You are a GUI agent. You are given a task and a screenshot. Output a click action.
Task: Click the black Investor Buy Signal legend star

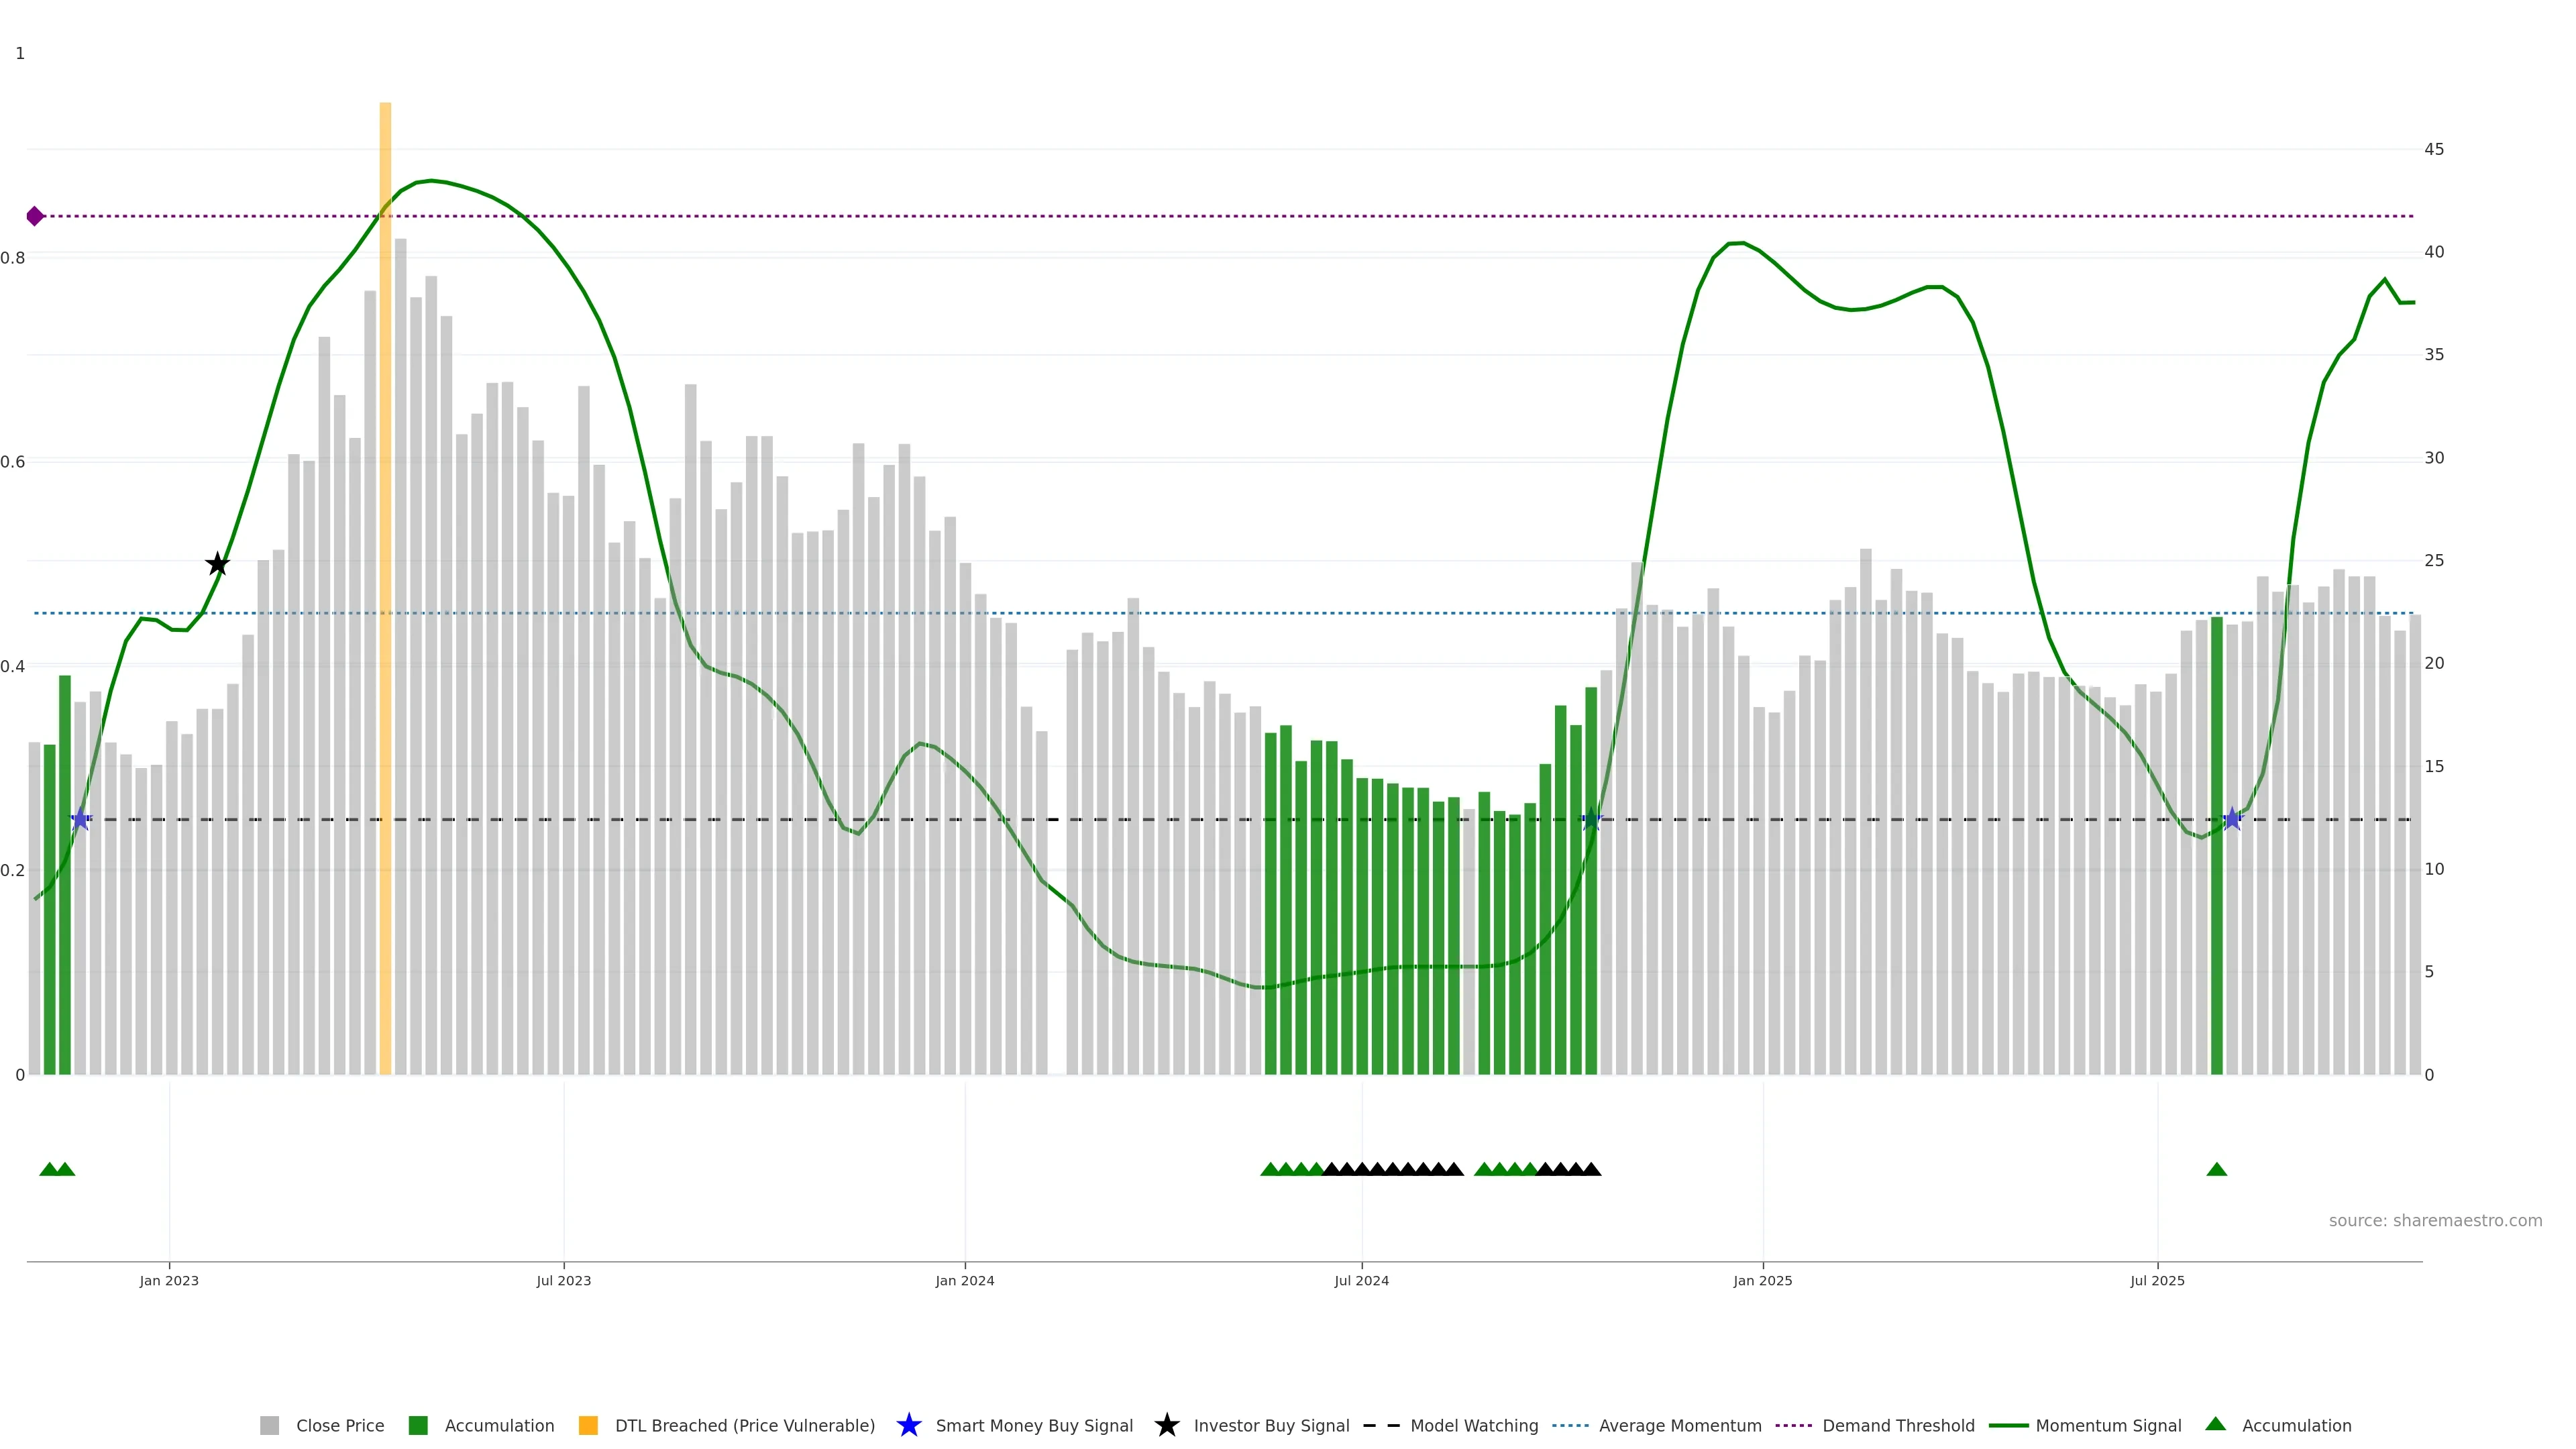1166,1425
